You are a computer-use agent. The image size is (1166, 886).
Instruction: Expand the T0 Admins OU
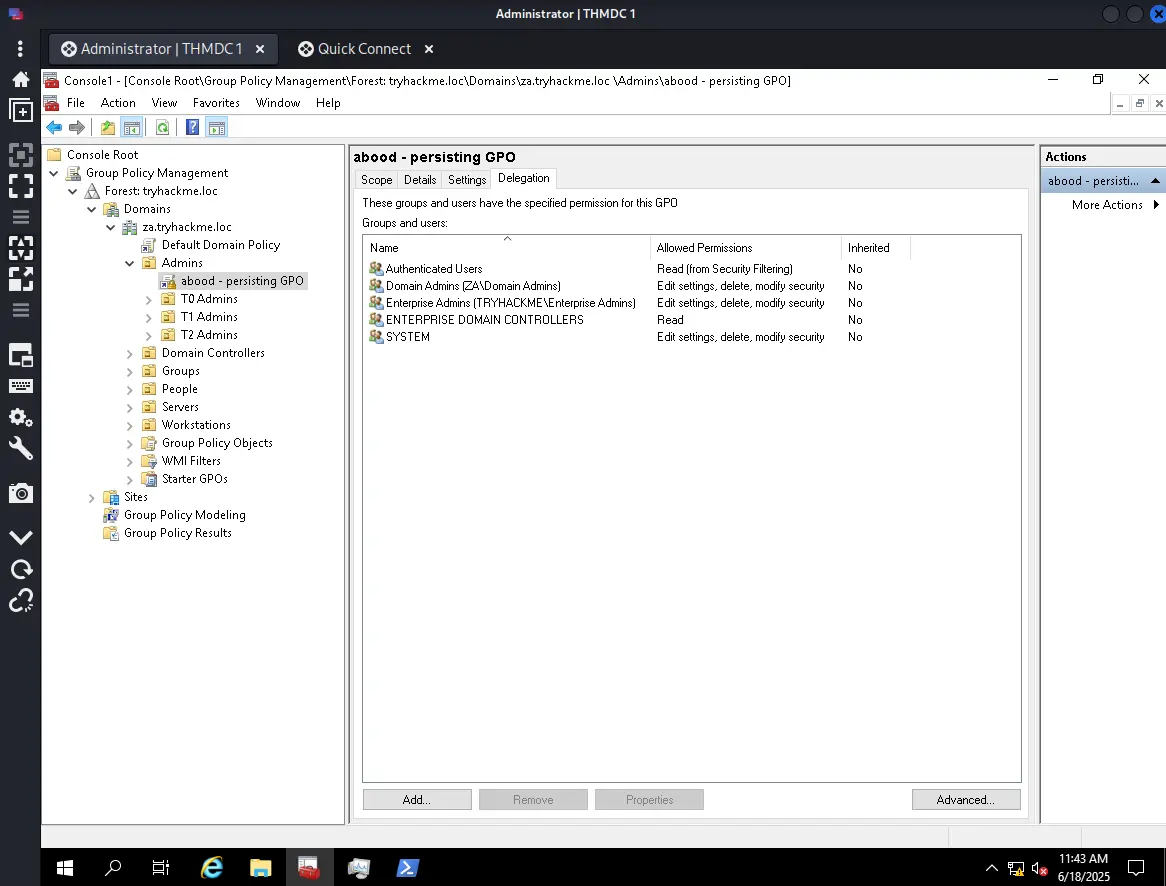click(149, 300)
